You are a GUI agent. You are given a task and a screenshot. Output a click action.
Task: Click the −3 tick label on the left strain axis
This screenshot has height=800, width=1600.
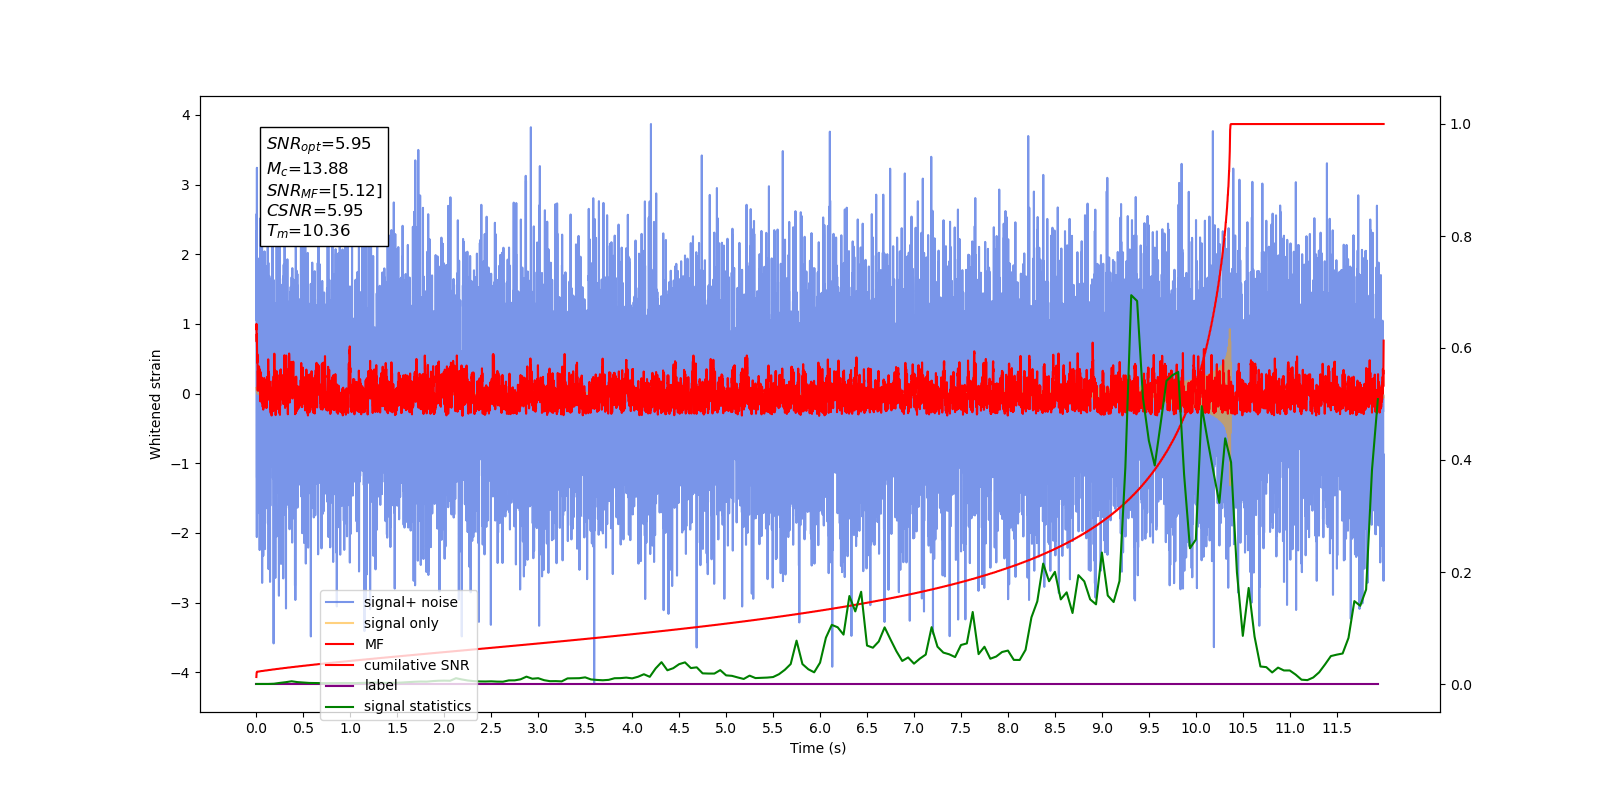point(181,603)
